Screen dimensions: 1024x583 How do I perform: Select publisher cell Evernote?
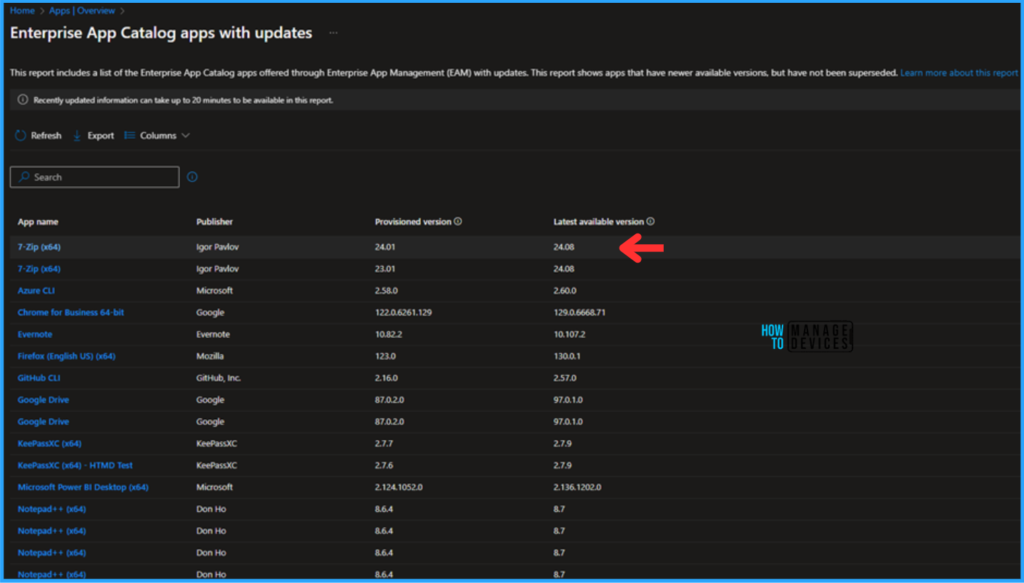213,334
